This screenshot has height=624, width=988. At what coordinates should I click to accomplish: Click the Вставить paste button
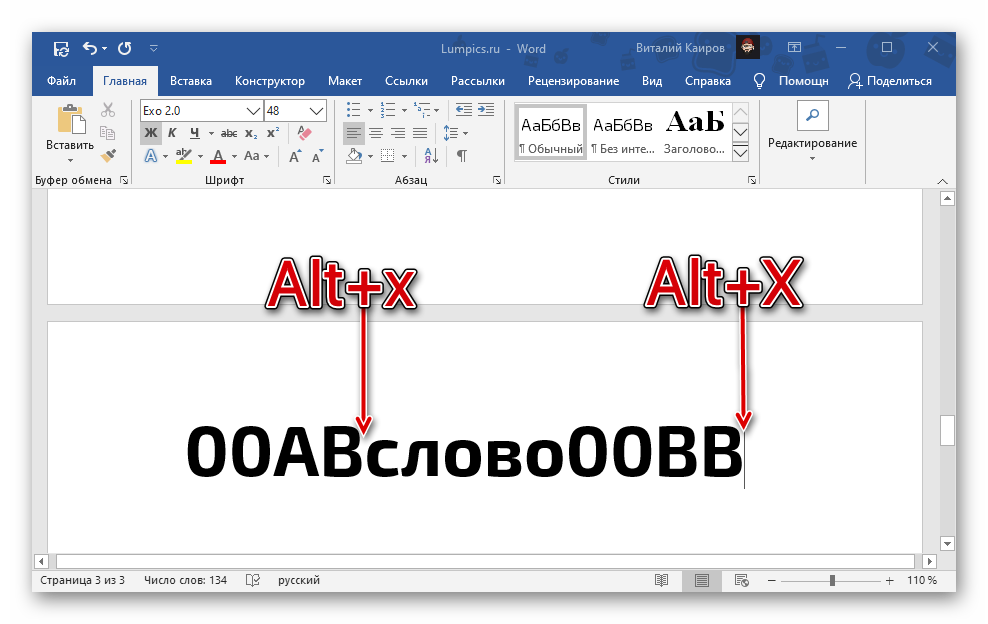(x=70, y=128)
